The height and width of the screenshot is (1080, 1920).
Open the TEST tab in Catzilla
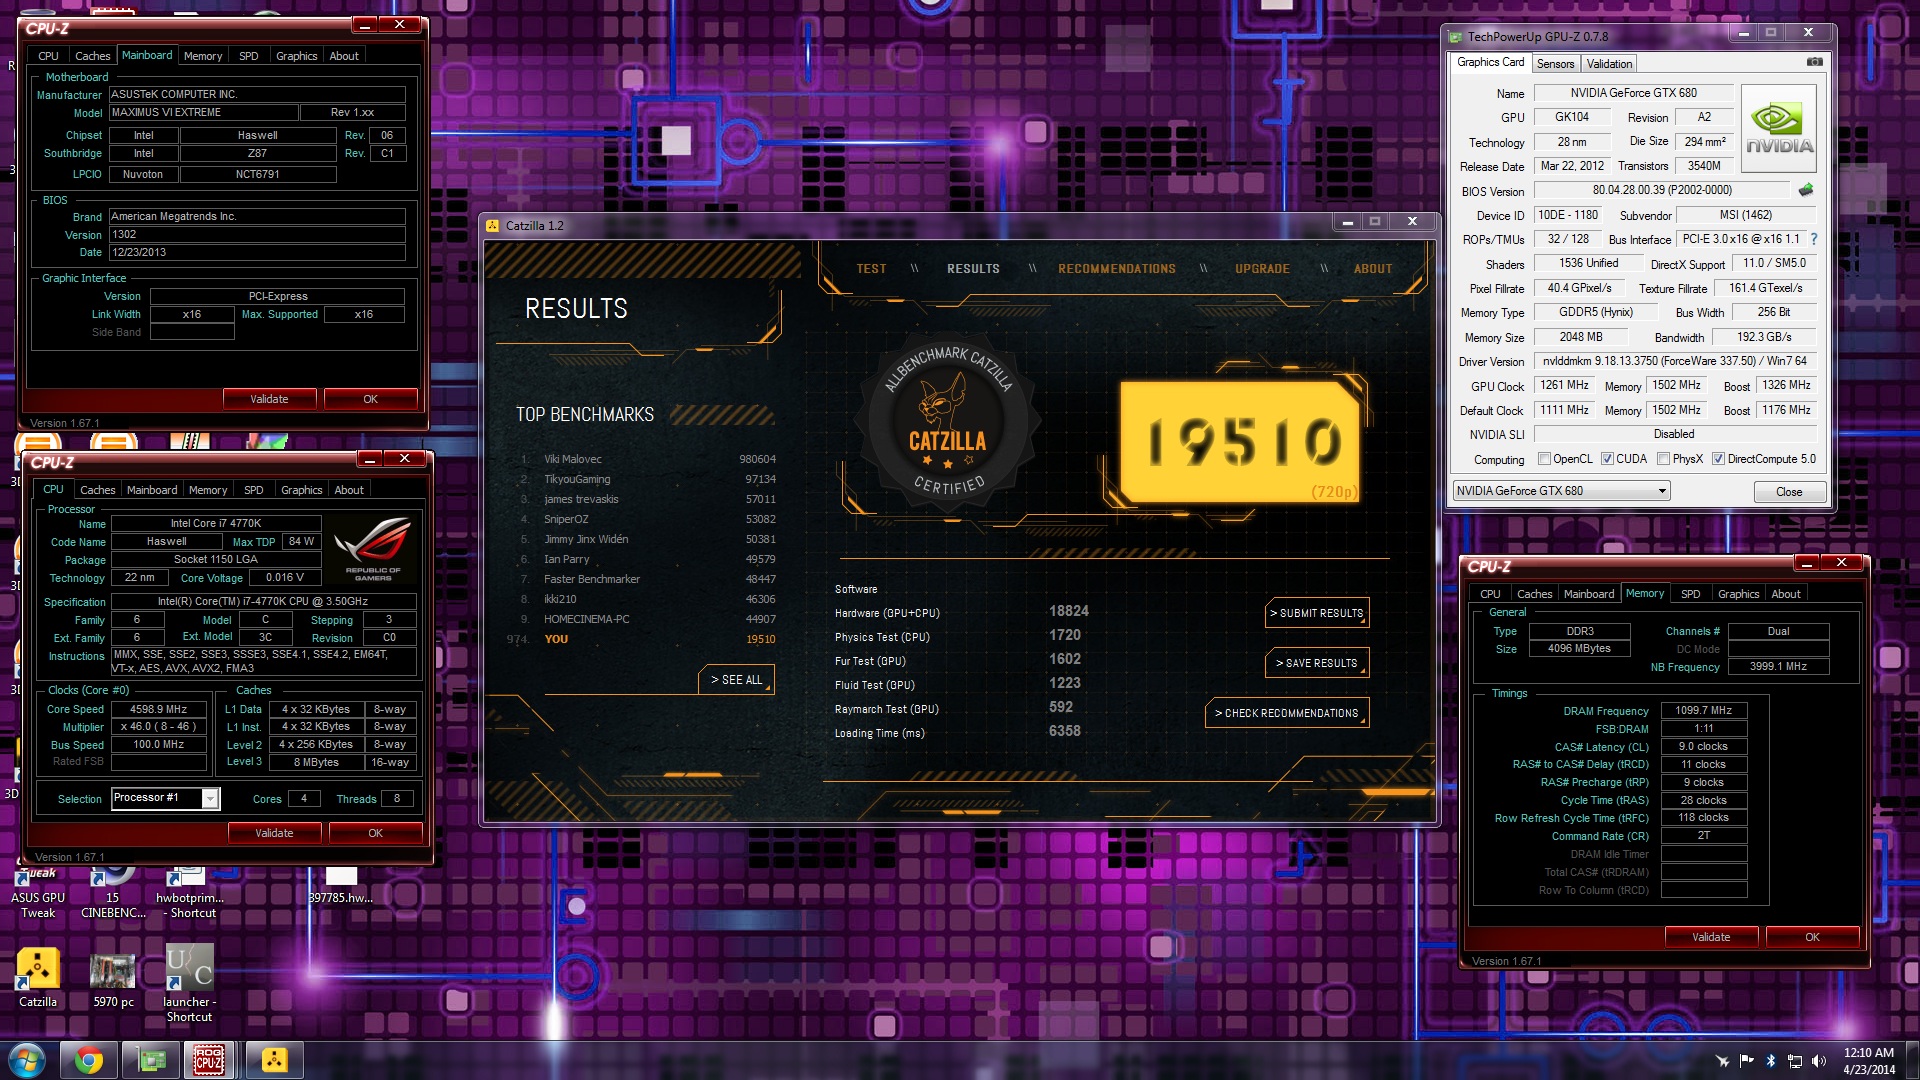(871, 269)
